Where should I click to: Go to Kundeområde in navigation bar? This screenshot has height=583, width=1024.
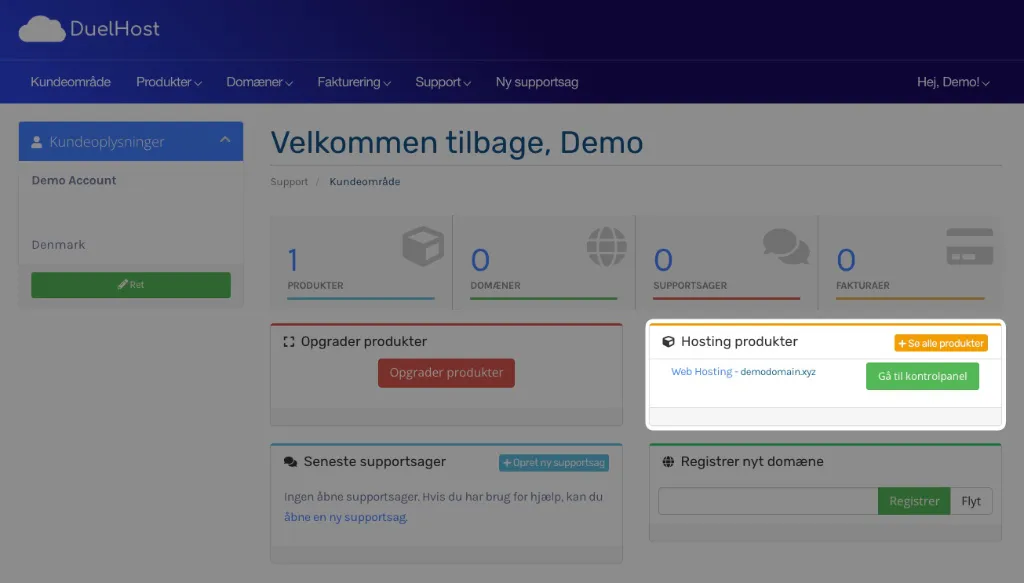tap(71, 82)
